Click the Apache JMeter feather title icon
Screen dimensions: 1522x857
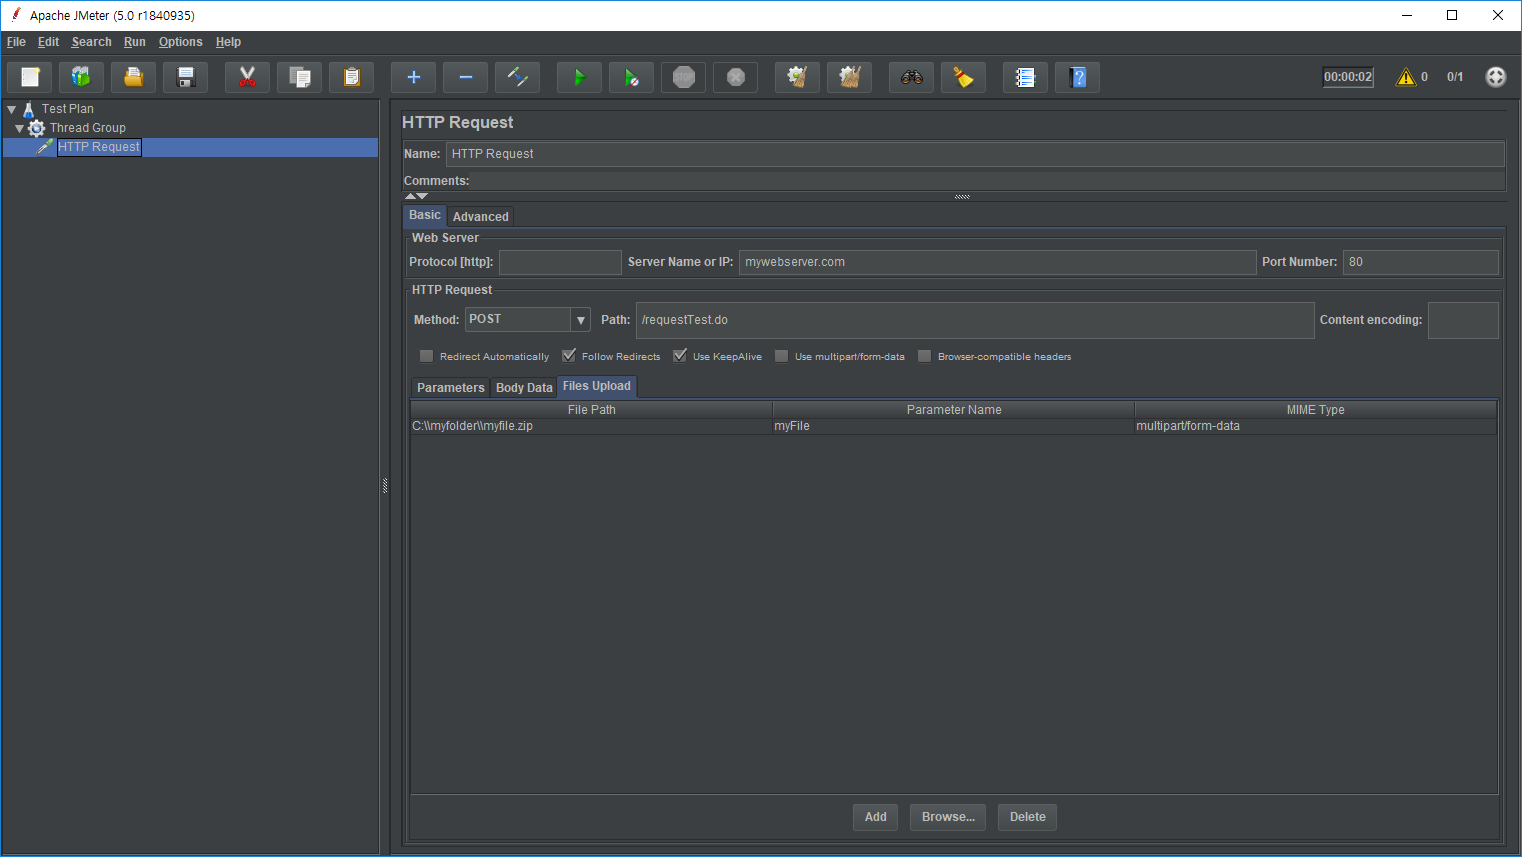click(15, 15)
